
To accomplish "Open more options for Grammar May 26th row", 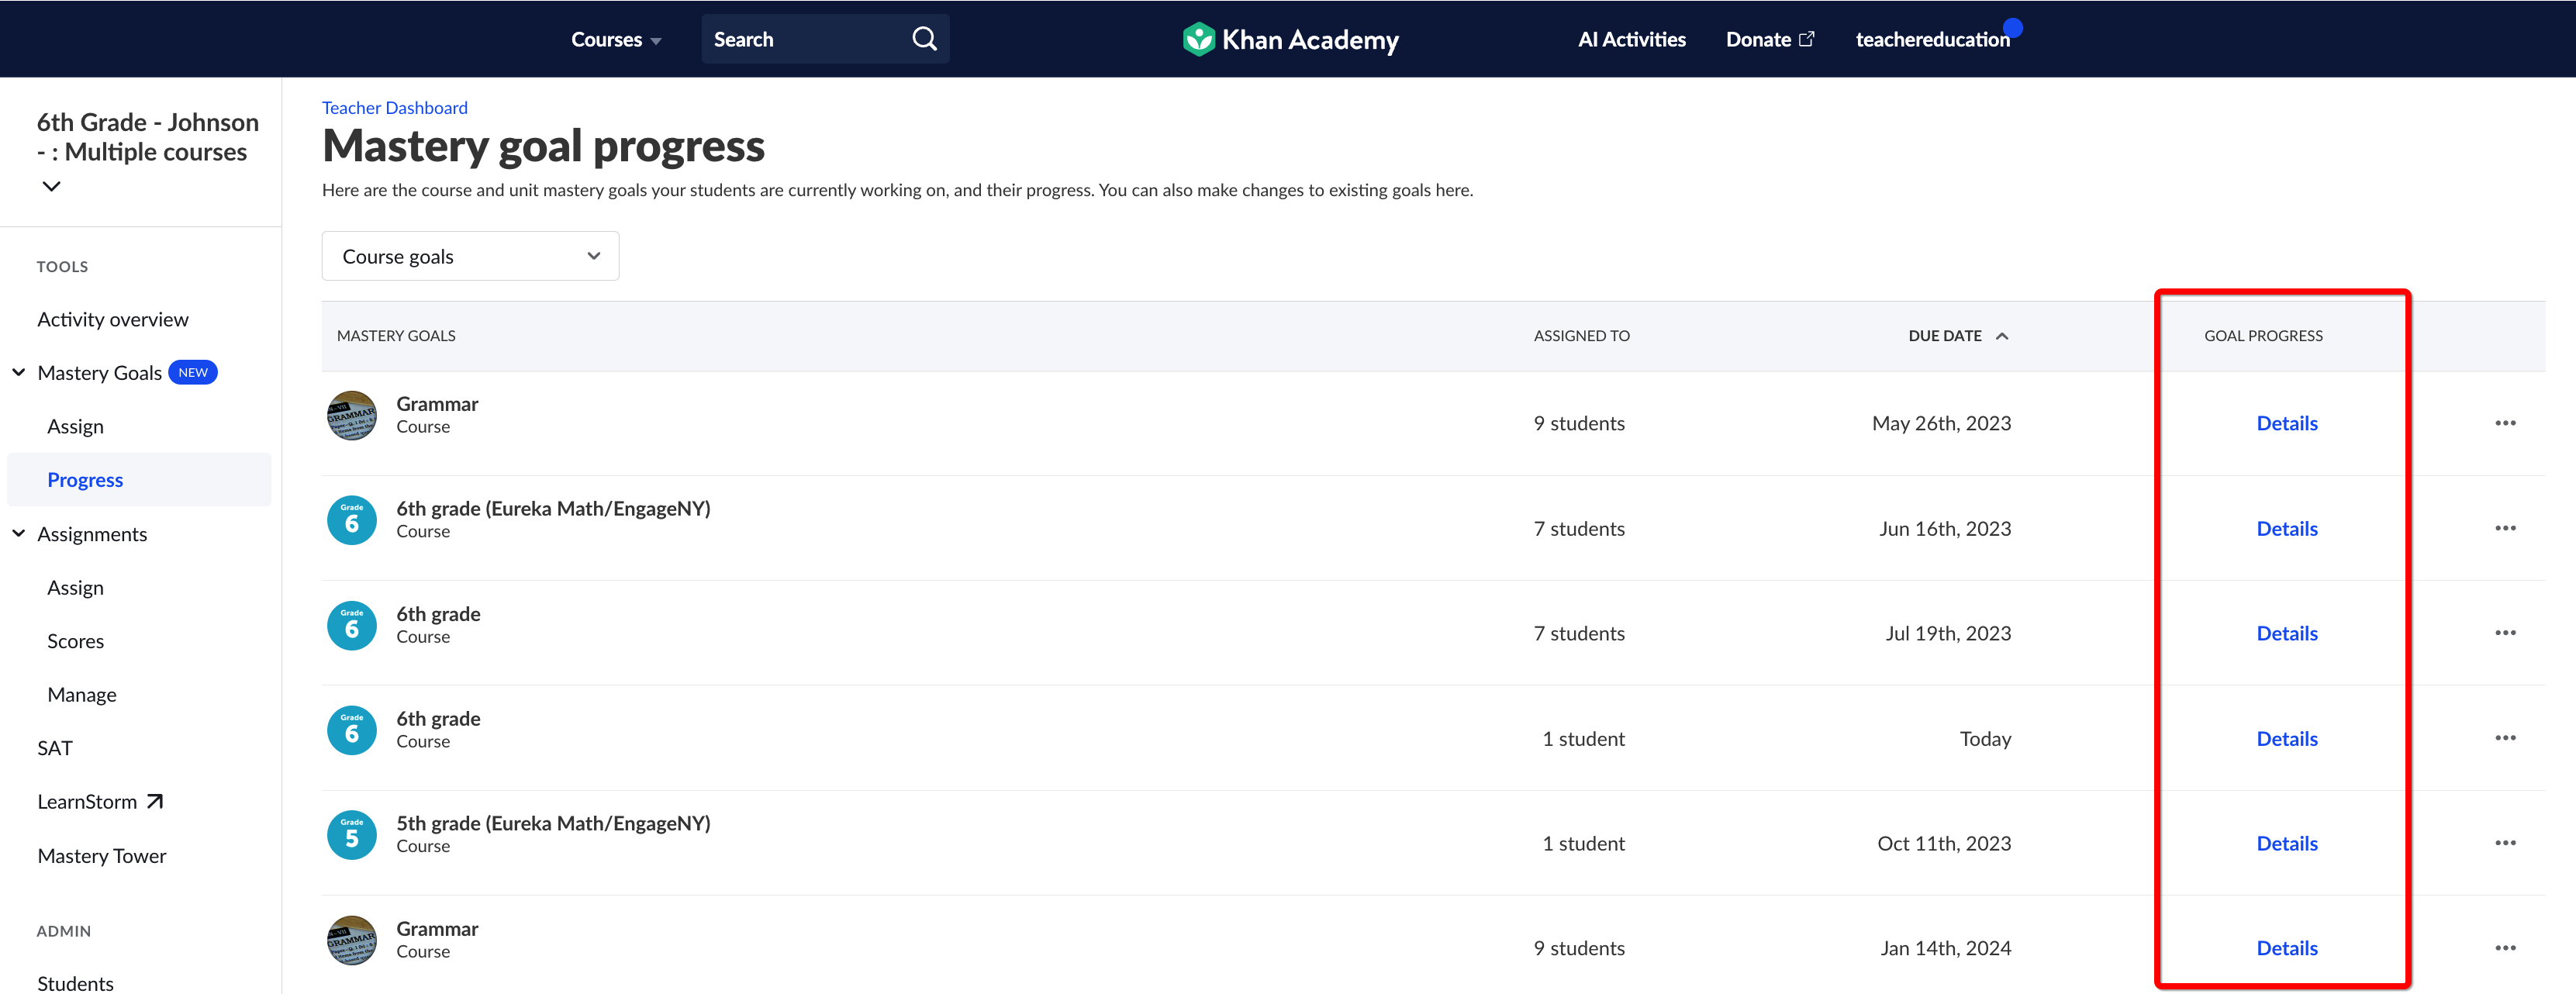I will pyautogui.click(x=2504, y=423).
